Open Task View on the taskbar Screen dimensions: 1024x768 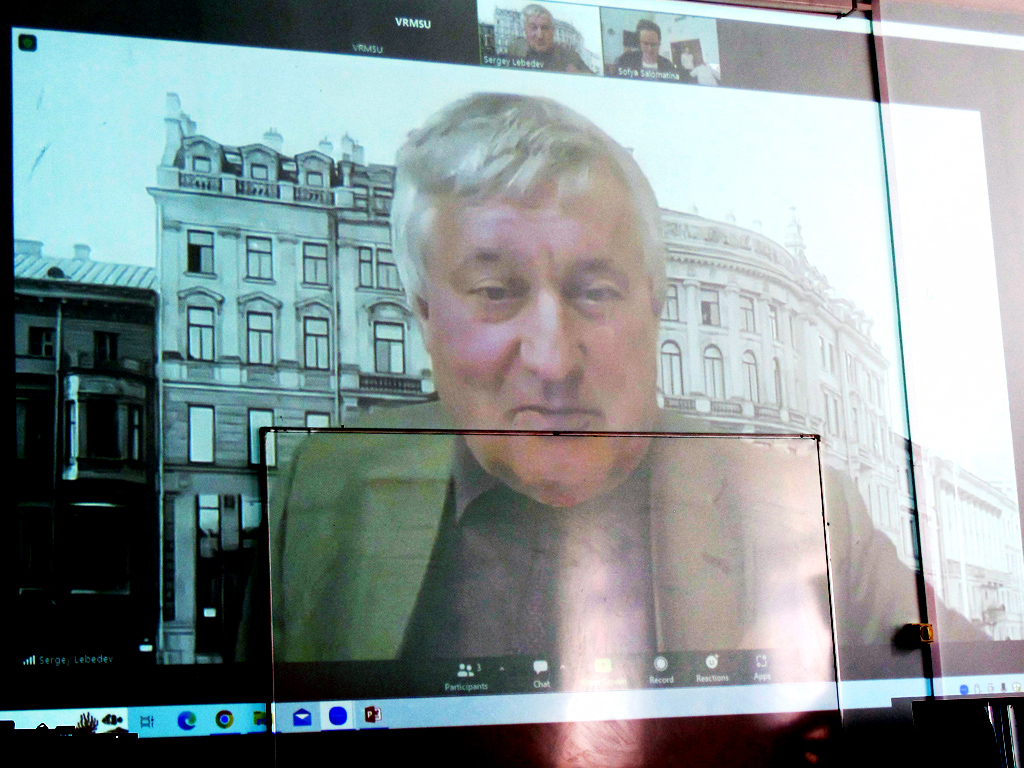(x=147, y=722)
